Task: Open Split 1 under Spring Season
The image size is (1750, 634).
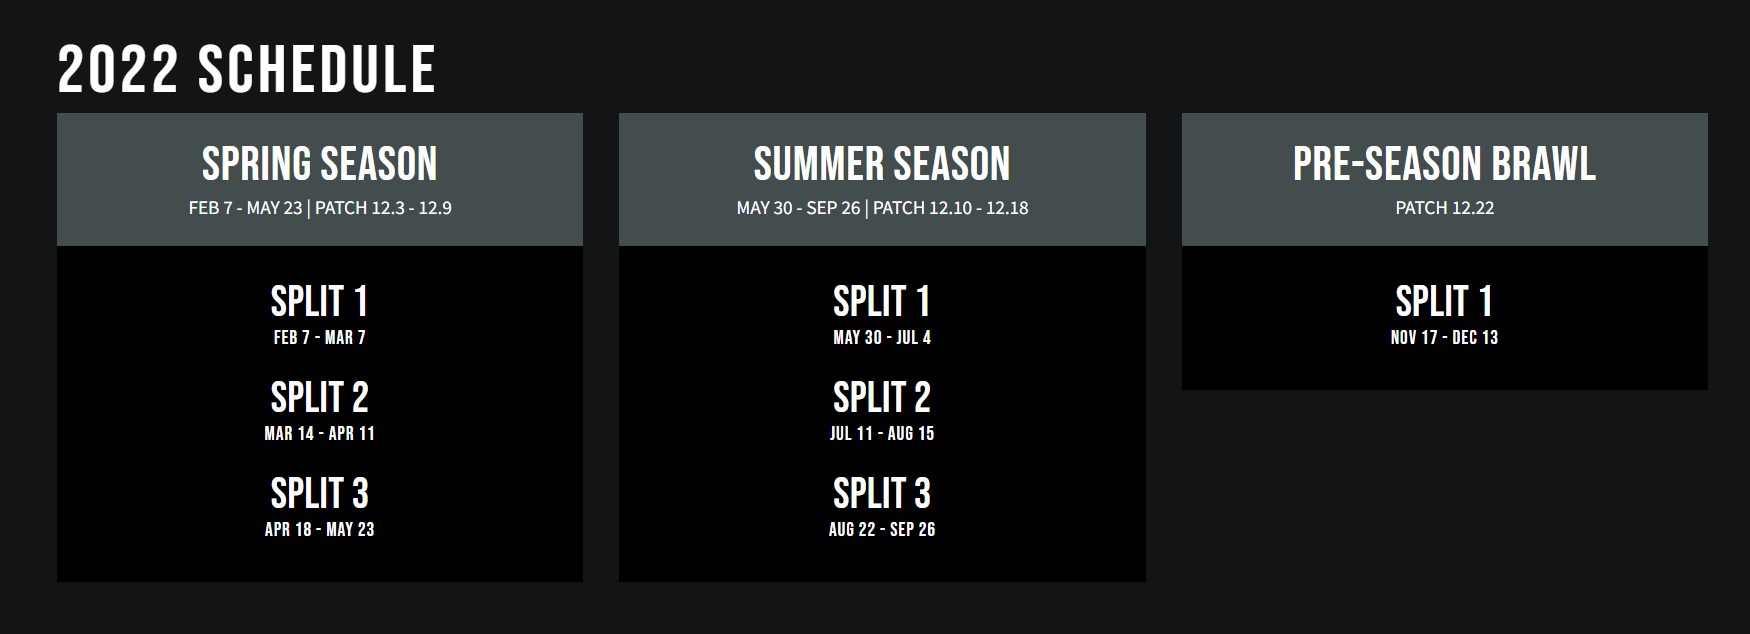Action: [x=320, y=301]
